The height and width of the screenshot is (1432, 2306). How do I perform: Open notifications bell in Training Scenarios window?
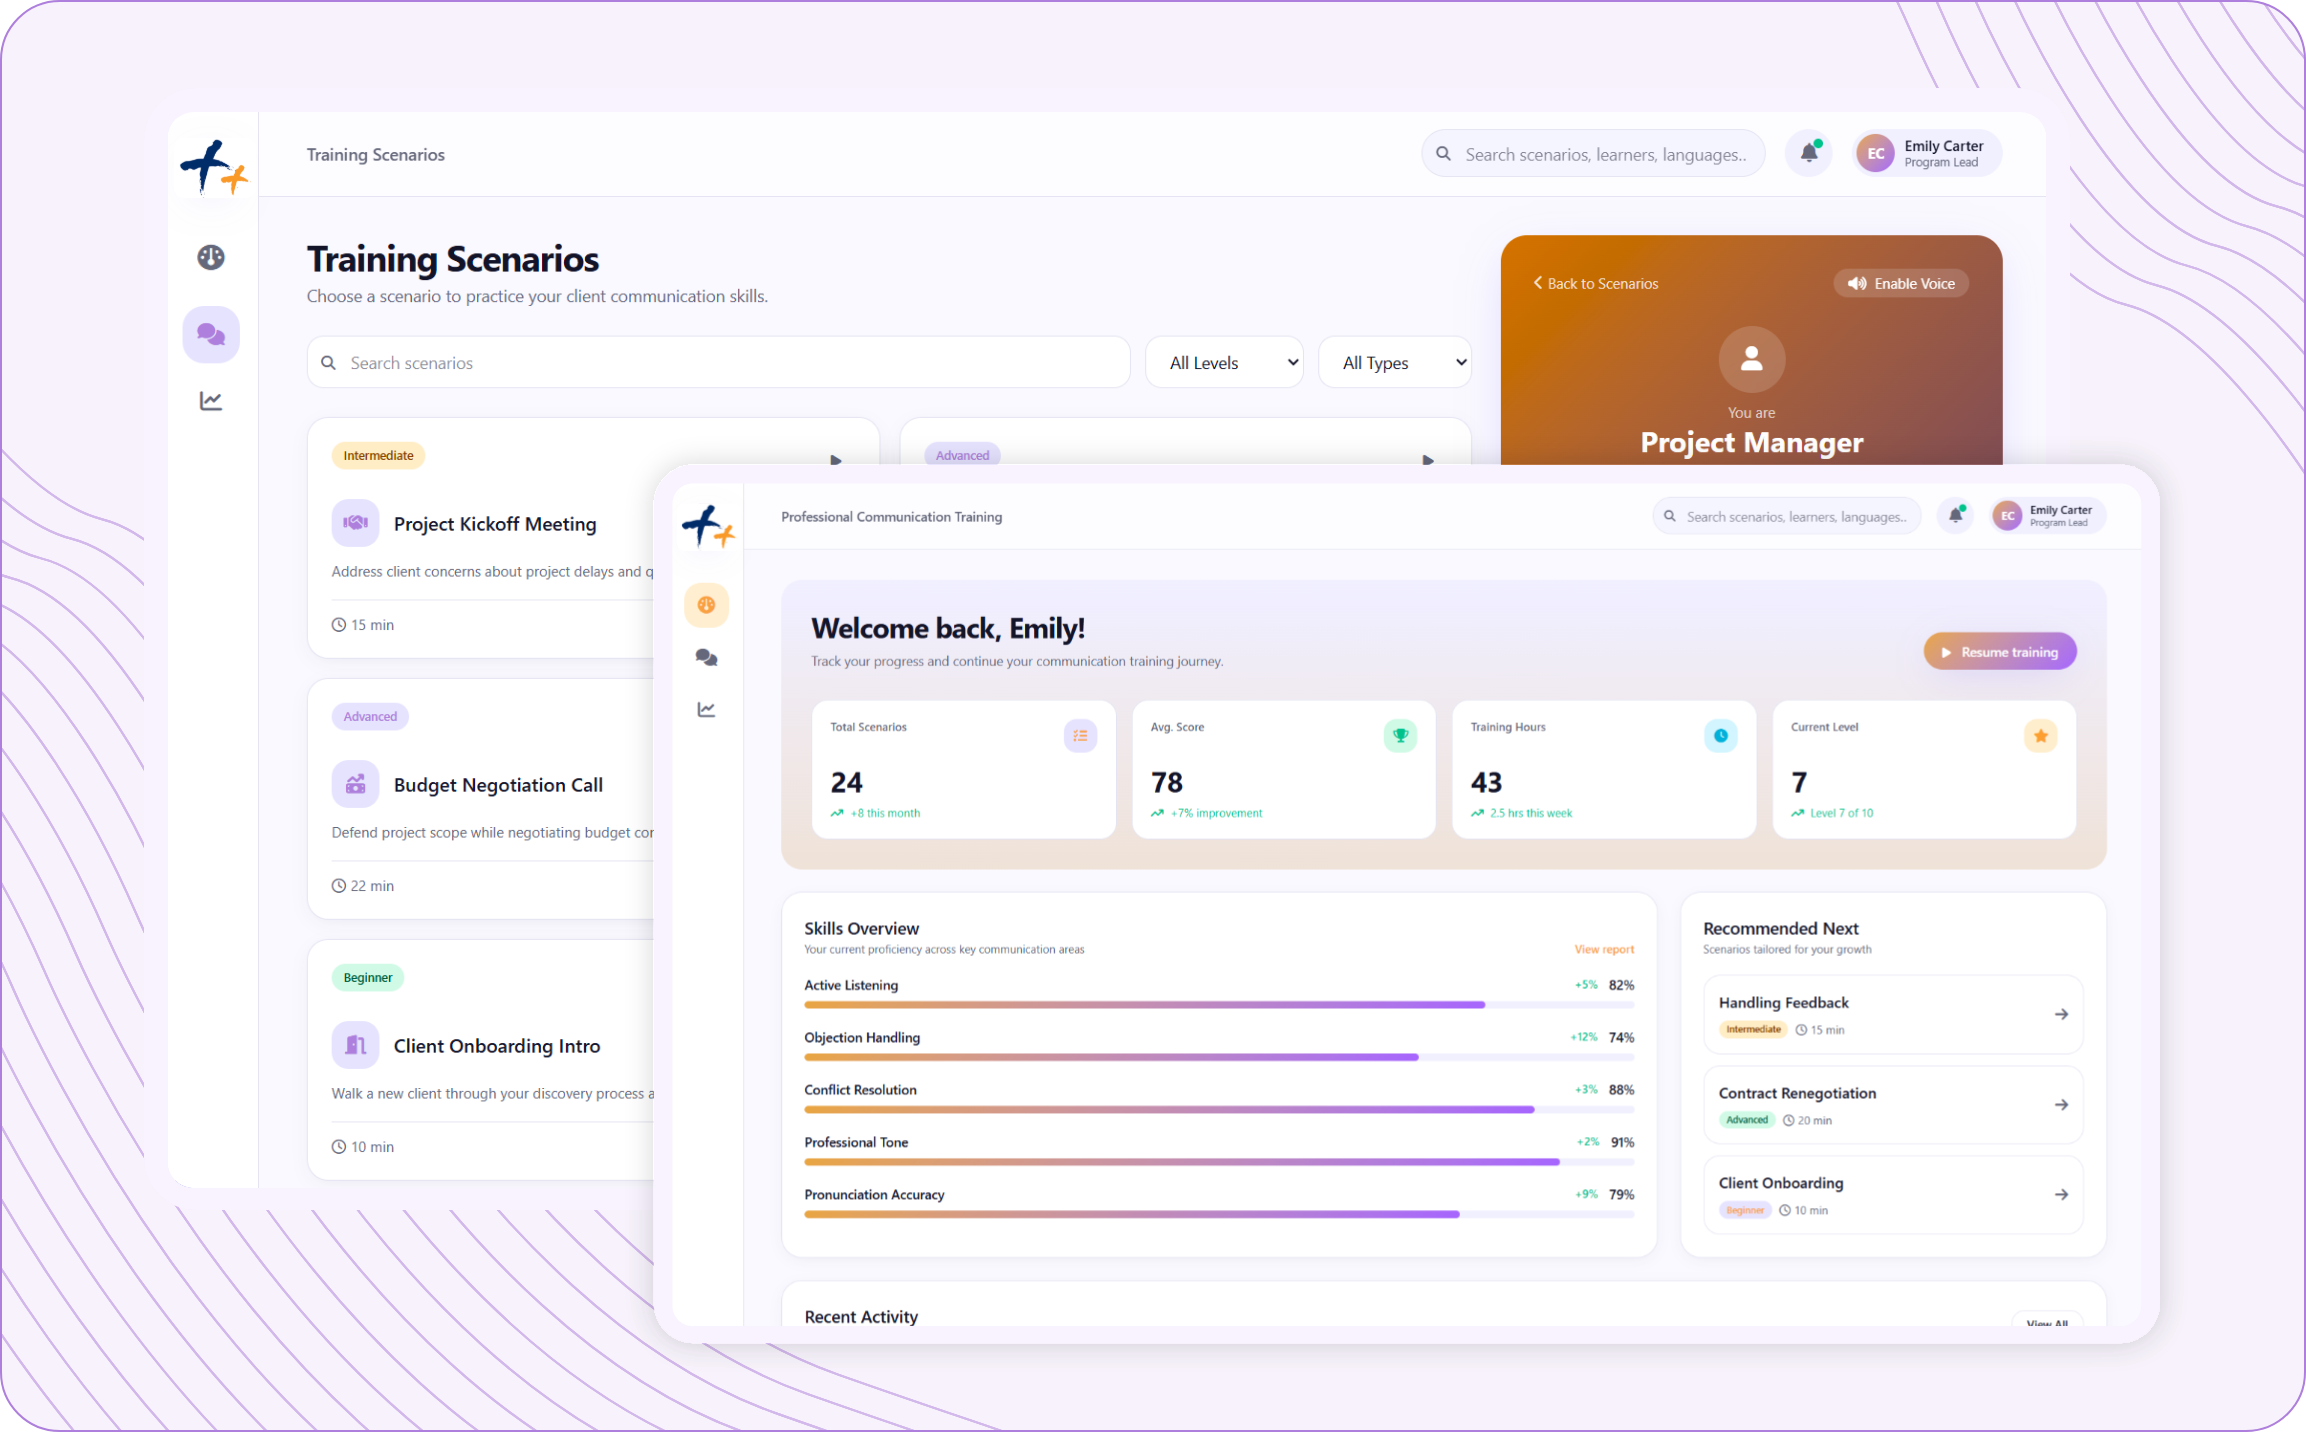click(1809, 153)
